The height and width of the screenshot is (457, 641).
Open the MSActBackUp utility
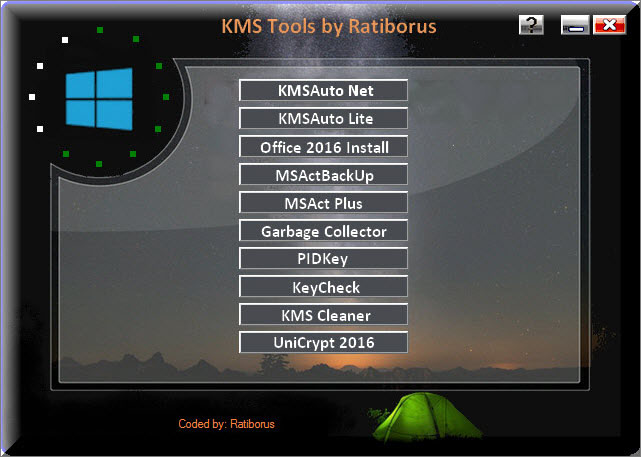(x=323, y=175)
